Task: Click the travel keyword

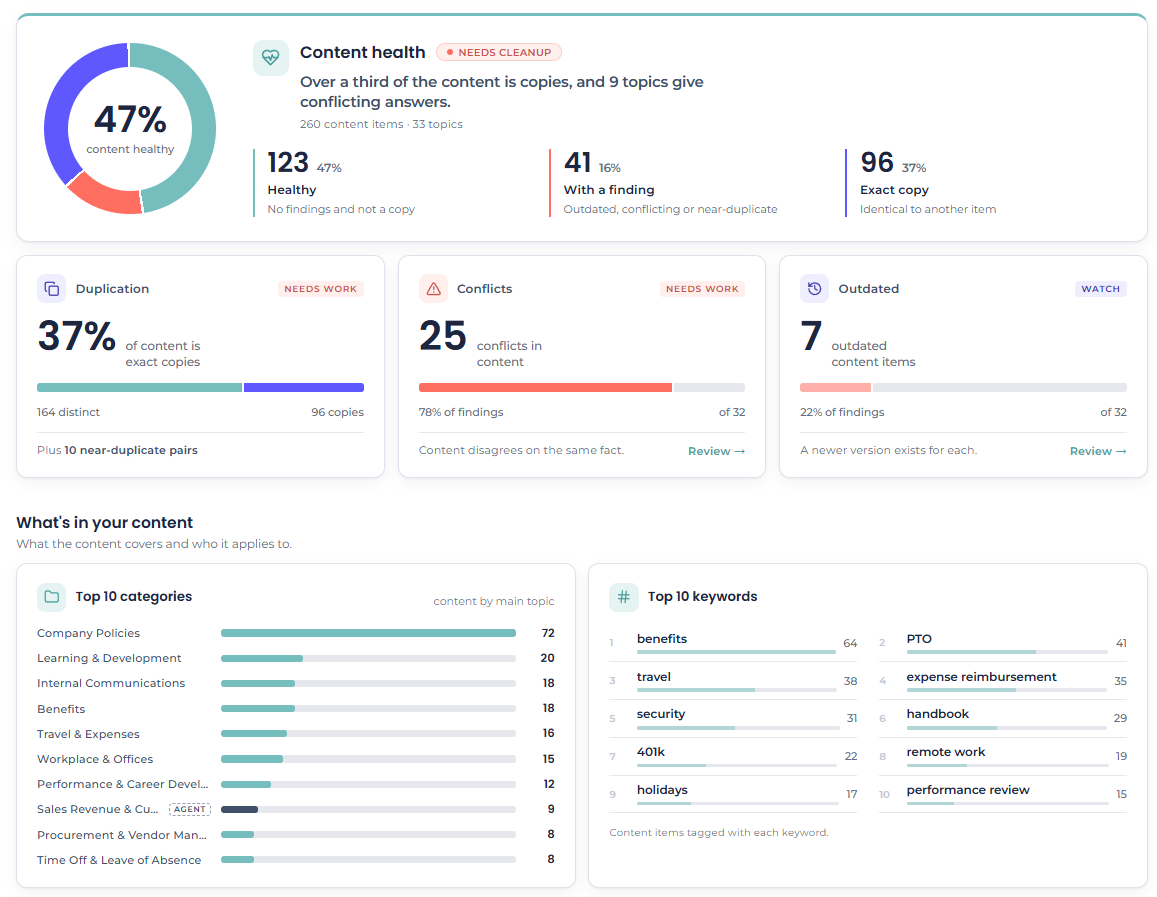Action: pyautogui.click(x=653, y=676)
